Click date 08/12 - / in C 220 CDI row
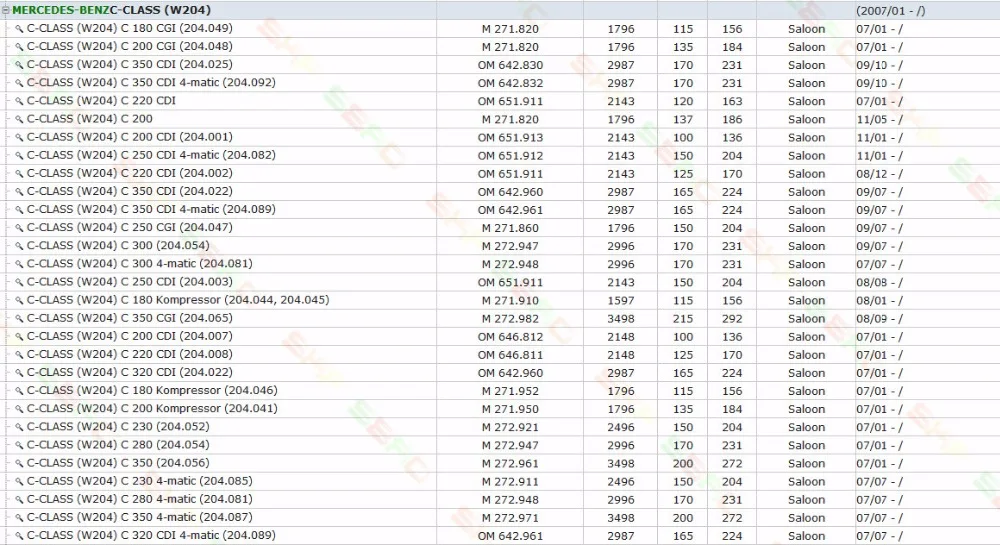This screenshot has height=545, width=1000. (x=879, y=173)
